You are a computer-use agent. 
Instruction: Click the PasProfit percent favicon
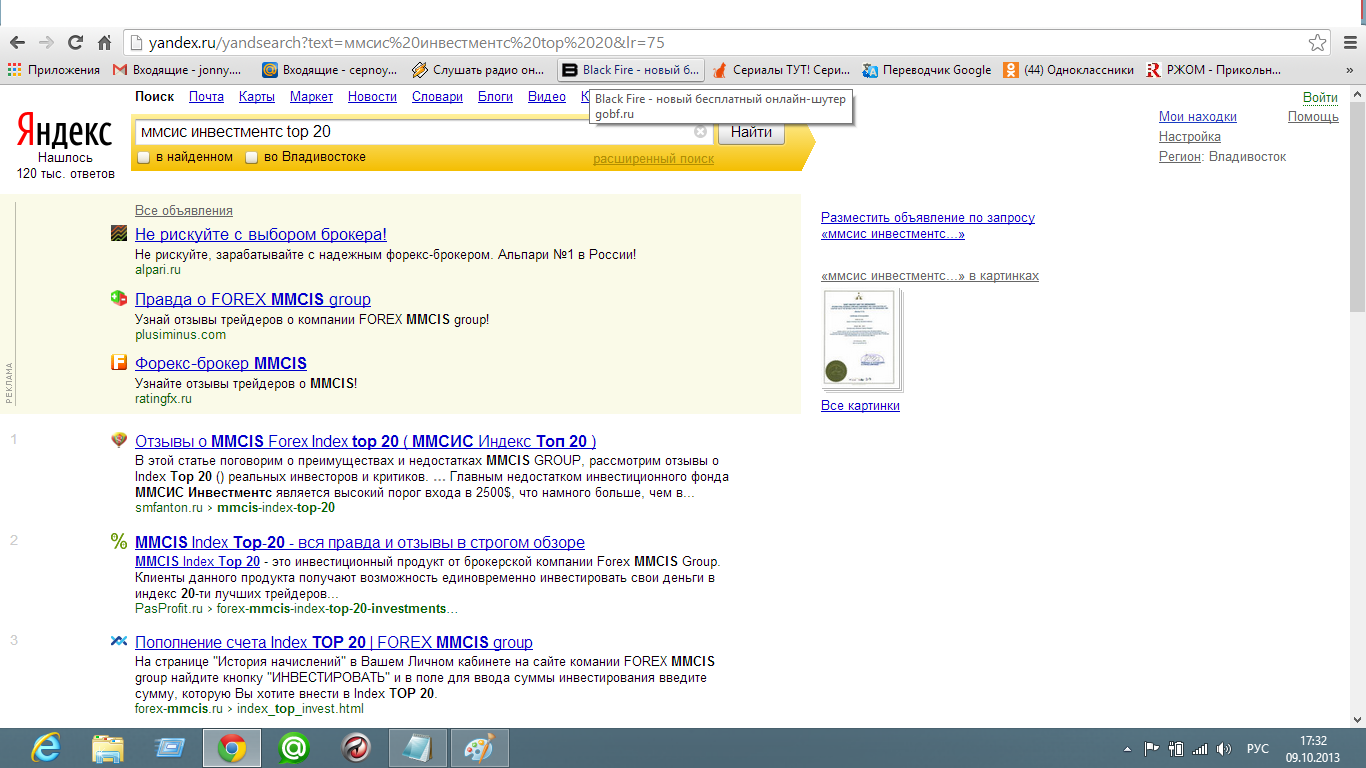point(119,542)
